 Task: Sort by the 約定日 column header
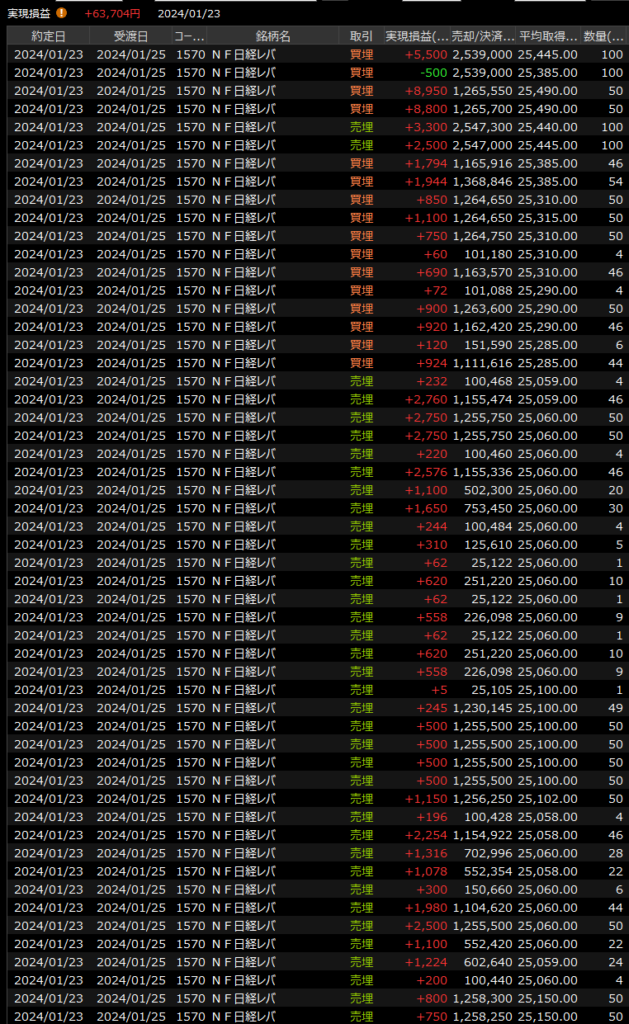click(47, 36)
